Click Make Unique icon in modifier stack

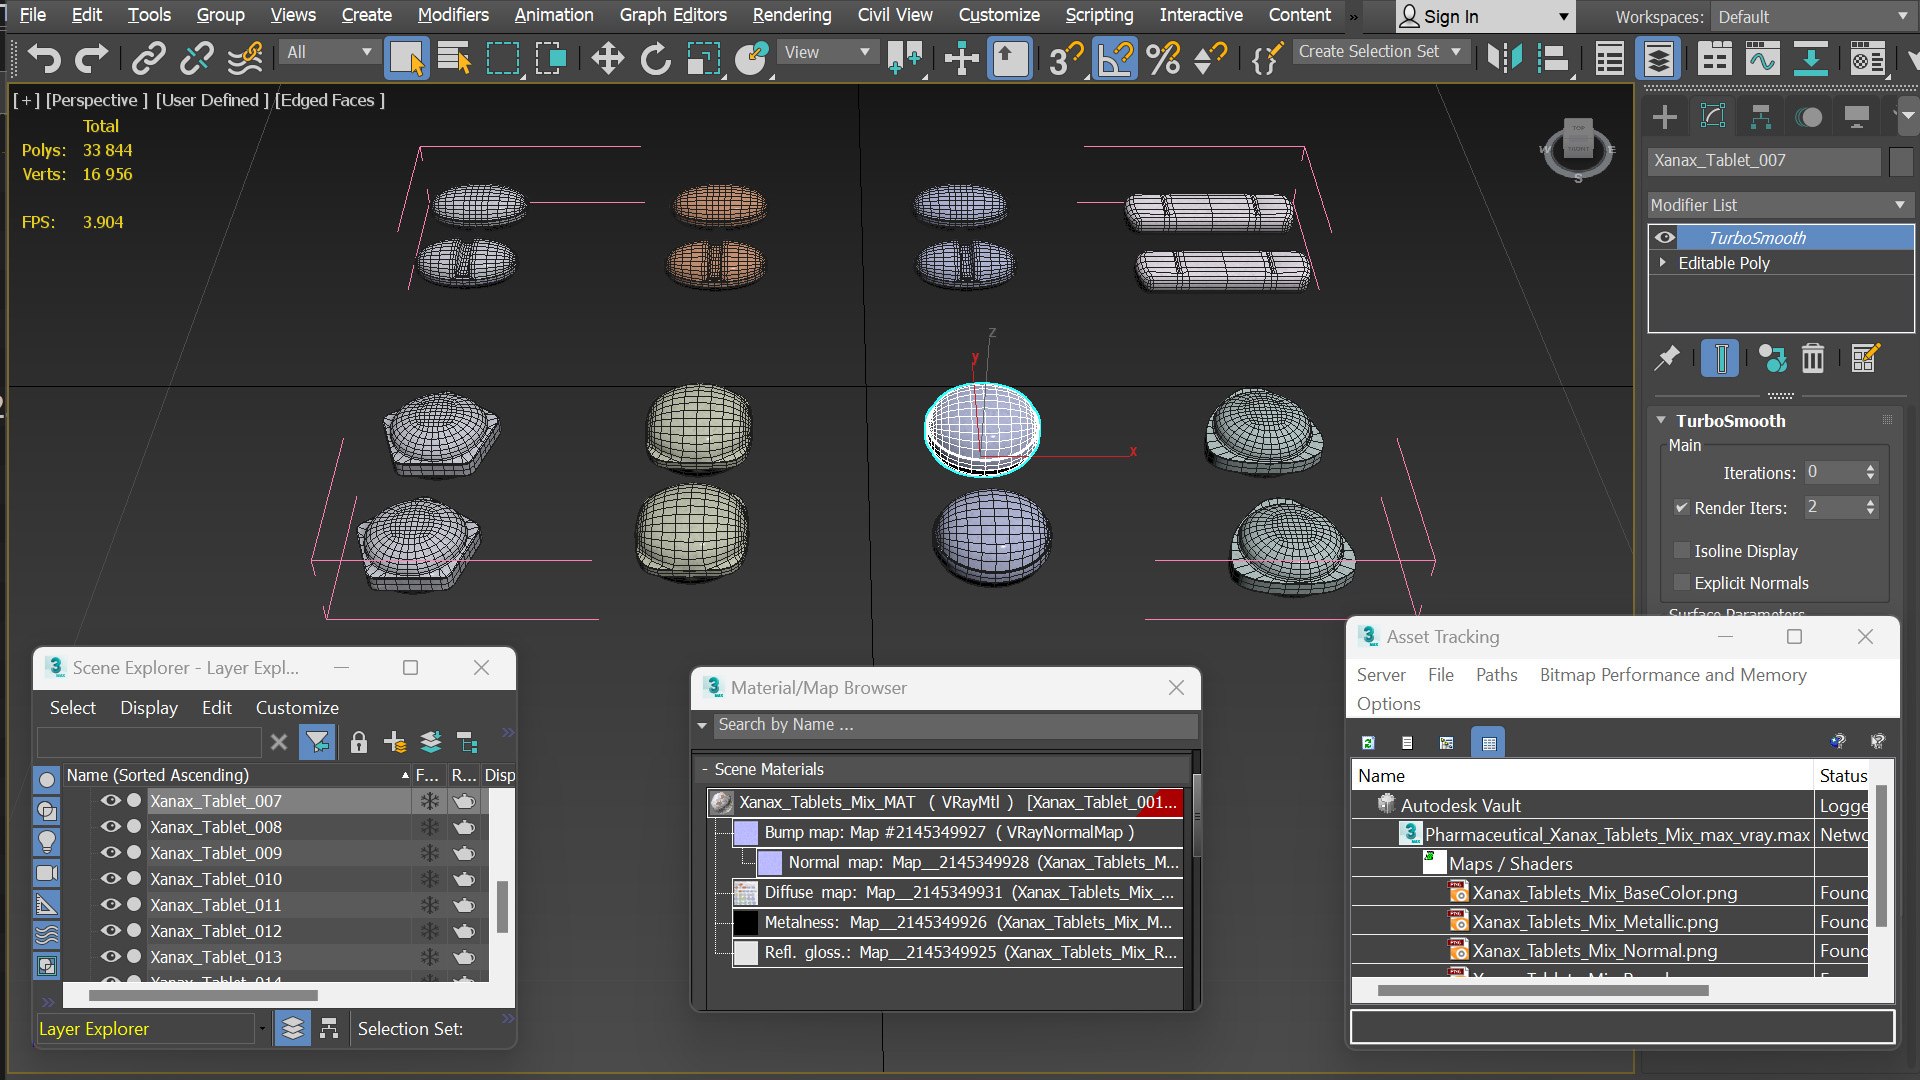coord(1772,358)
